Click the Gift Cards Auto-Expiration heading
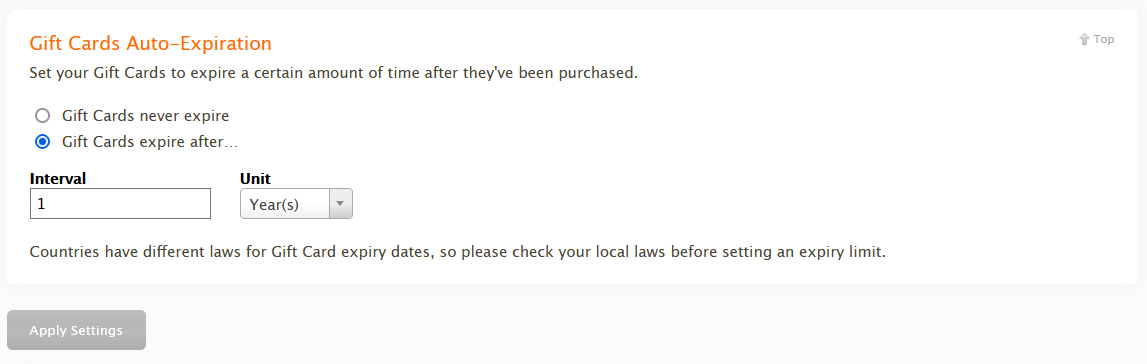The height and width of the screenshot is (364, 1147). click(x=151, y=43)
